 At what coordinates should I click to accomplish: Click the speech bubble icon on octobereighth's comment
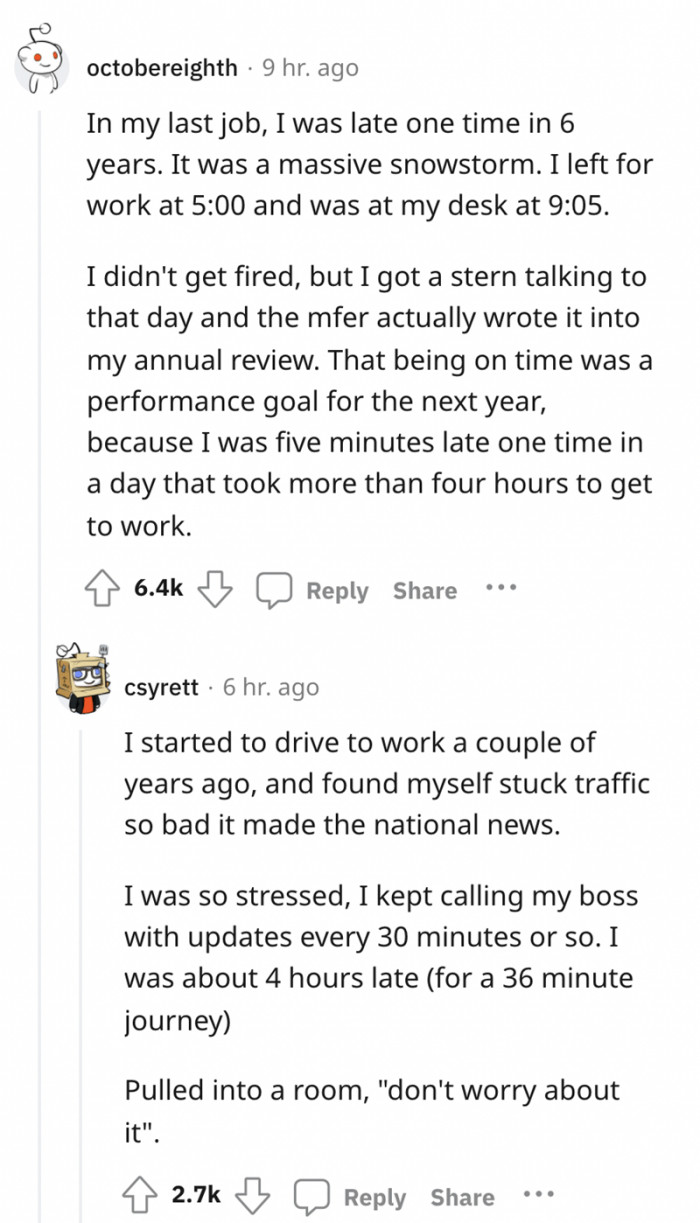[274, 588]
